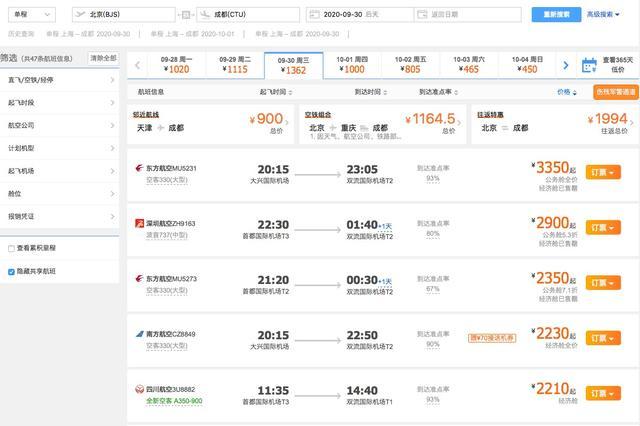Viewport: 640px width, 426px height.
Task: Open 订票 dropdown for MU5273 ¥2350 flight
Action: pyautogui.click(x=603, y=282)
